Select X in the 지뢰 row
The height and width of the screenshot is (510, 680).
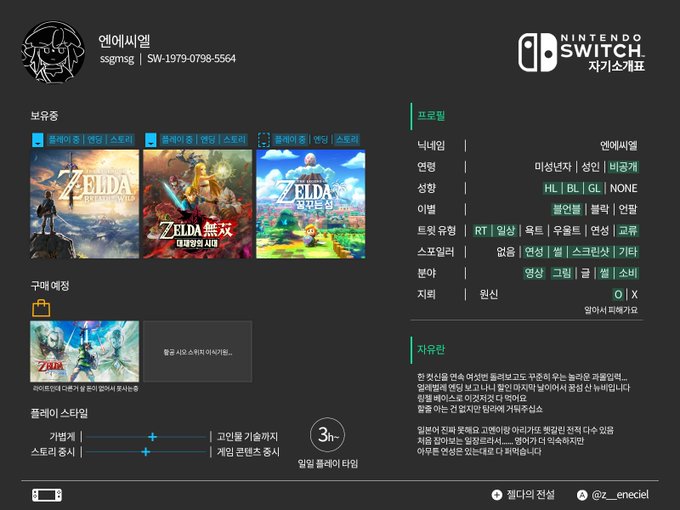pos(634,294)
